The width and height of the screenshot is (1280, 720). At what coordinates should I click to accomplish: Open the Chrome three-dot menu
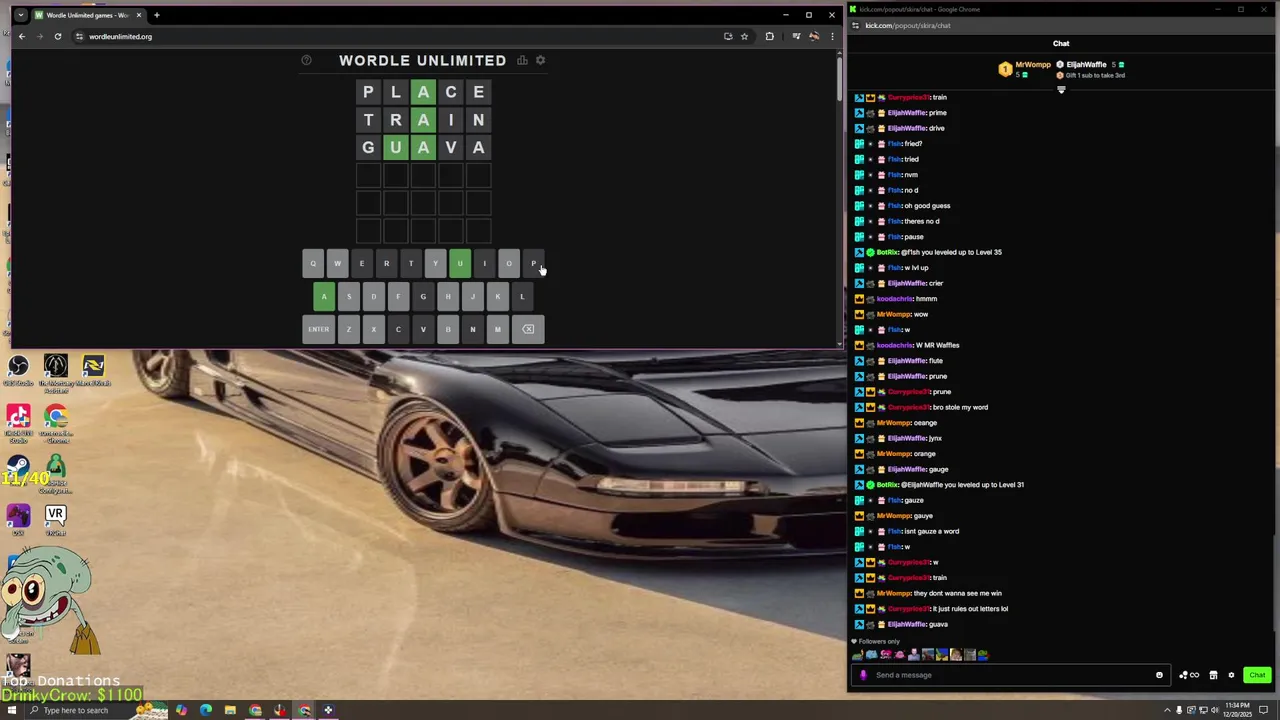pyautogui.click(x=832, y=36)
